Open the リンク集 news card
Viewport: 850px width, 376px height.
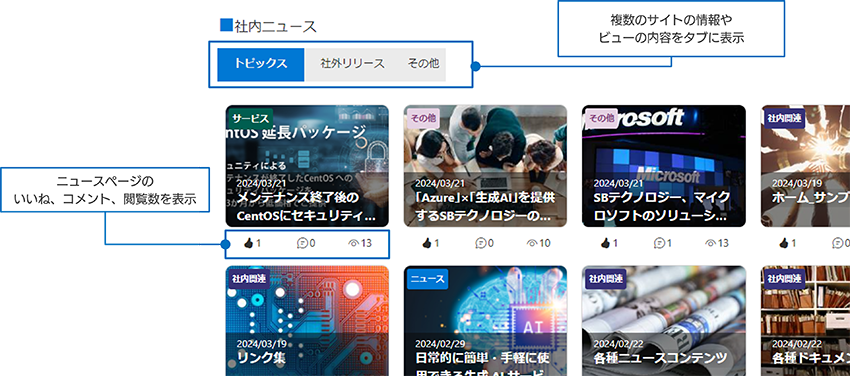coord(307,321)
